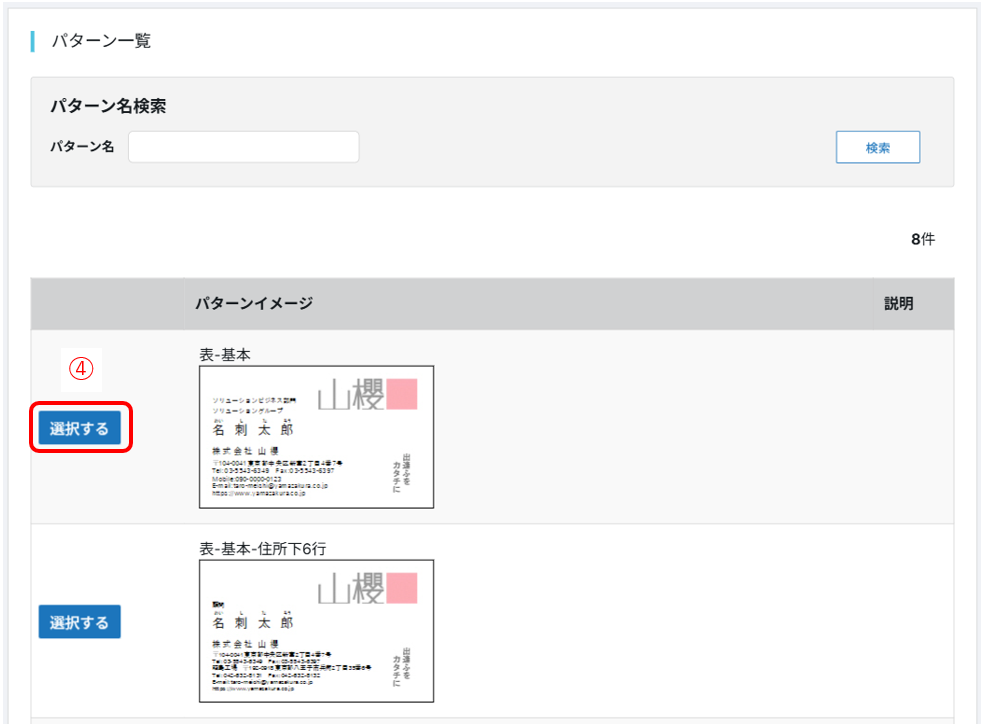The image size is (983, 727).
Task: Select the 表-基本 pattern with 選択する
Action: 80,429
